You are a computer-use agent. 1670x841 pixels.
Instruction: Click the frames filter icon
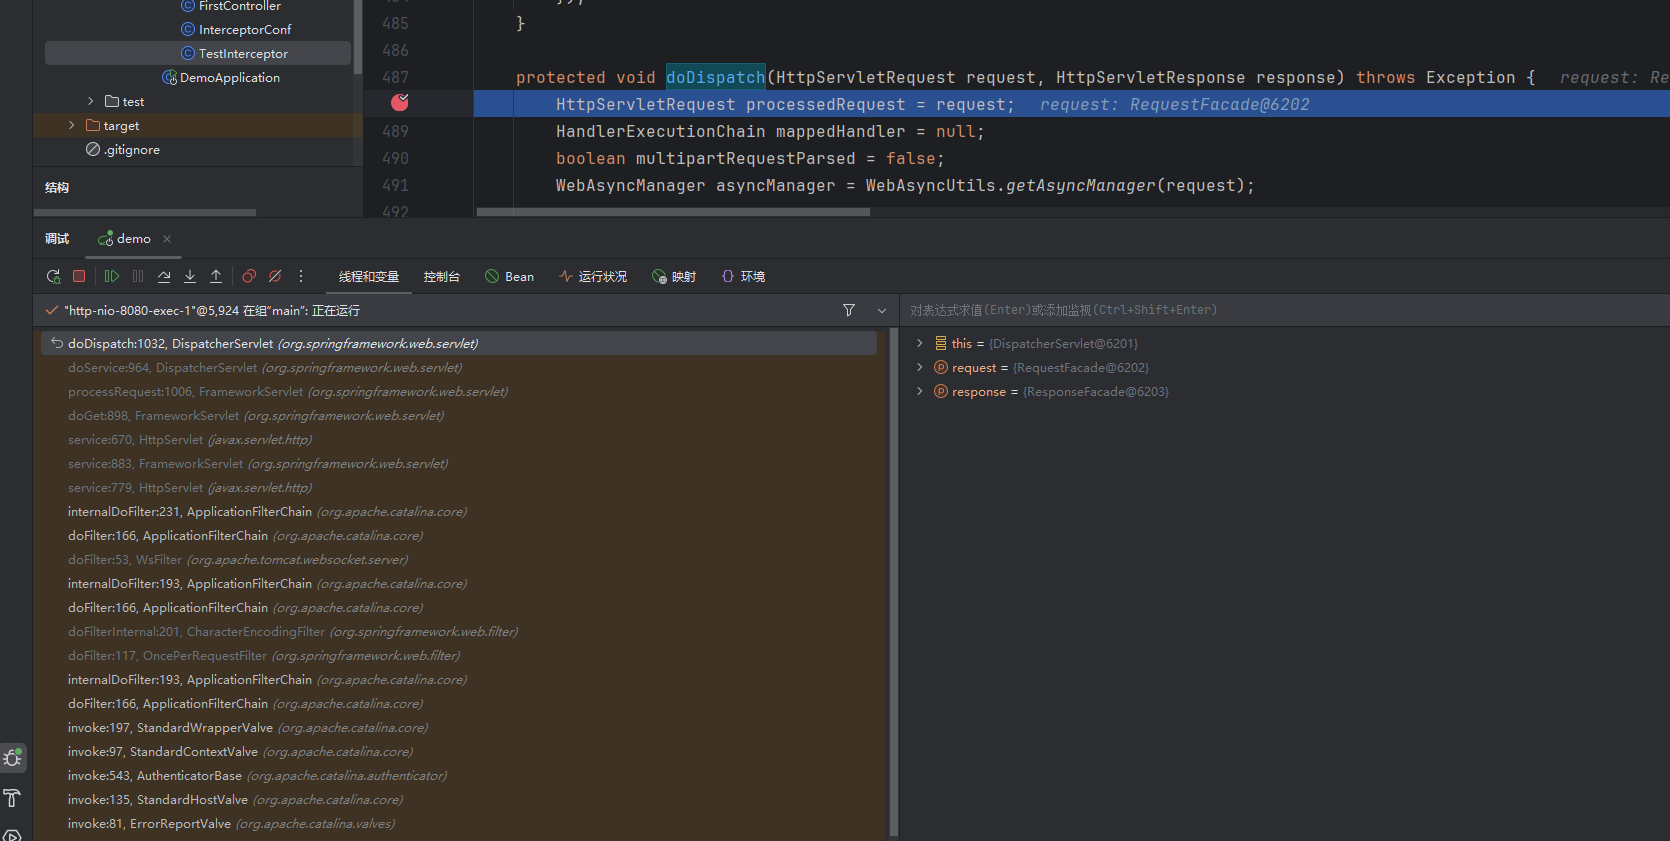point(849,311)
